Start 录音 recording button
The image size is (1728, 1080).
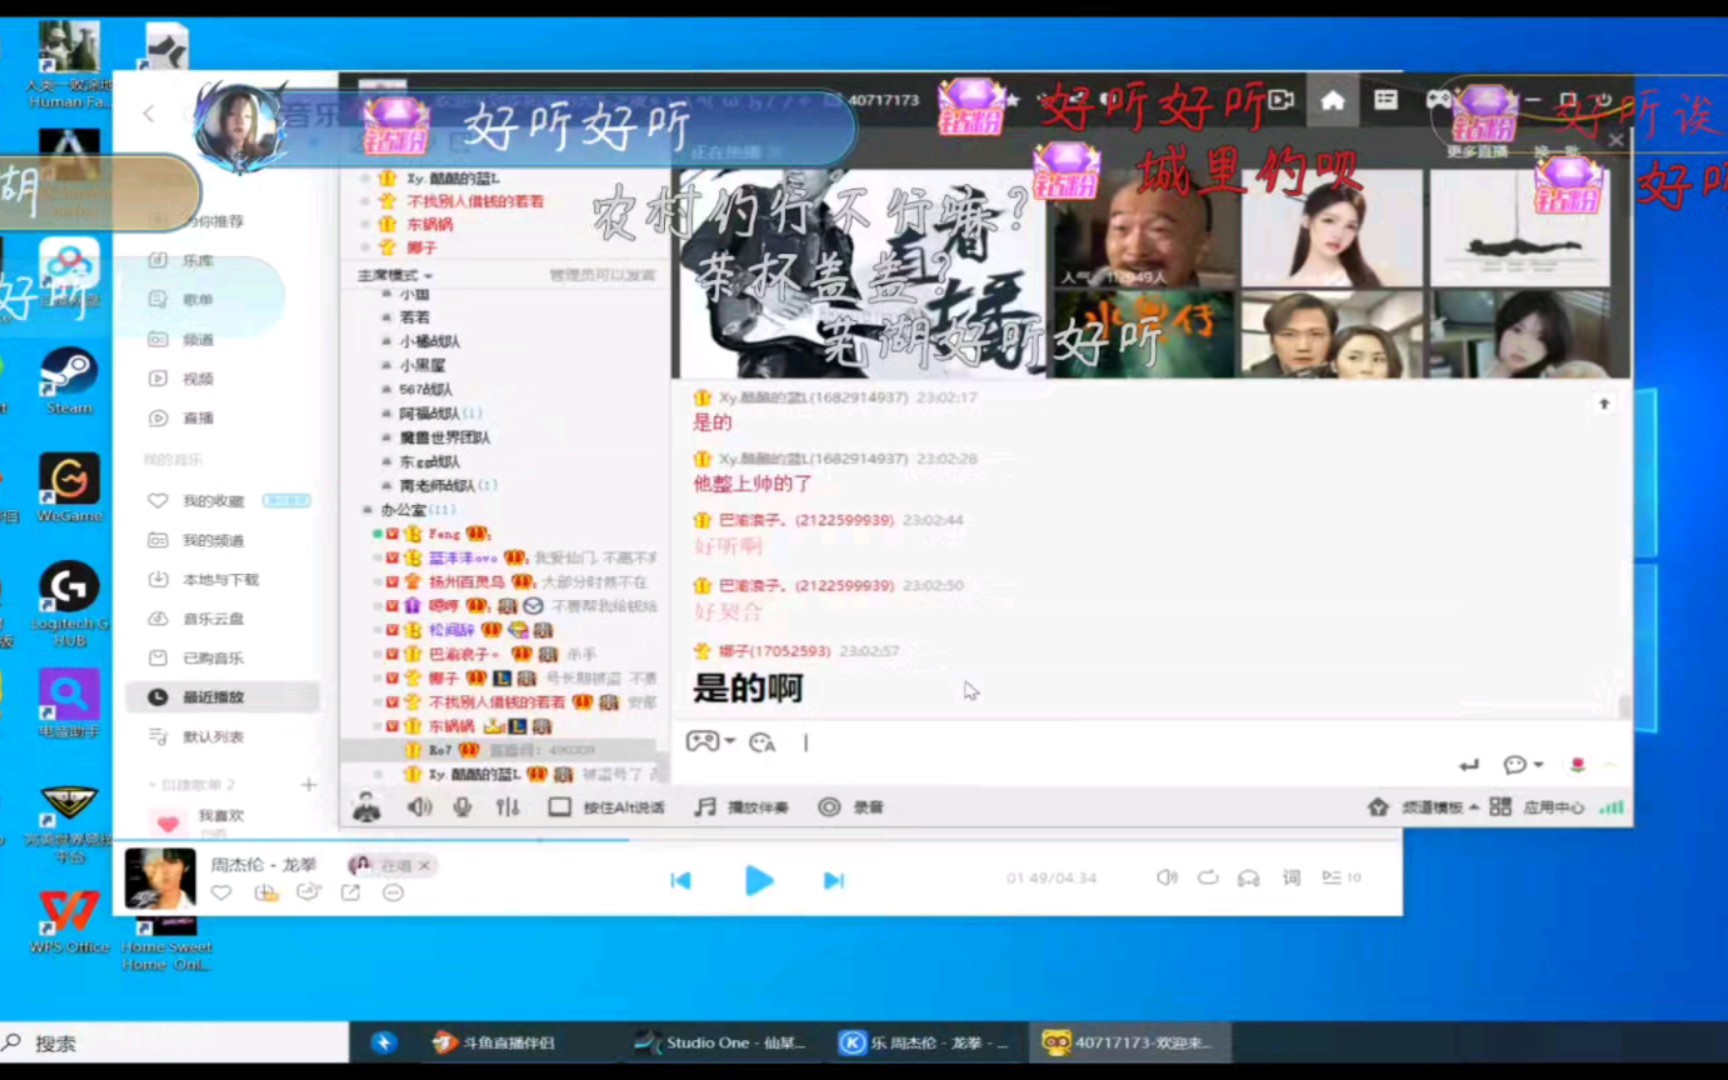(x=851, y=807)
